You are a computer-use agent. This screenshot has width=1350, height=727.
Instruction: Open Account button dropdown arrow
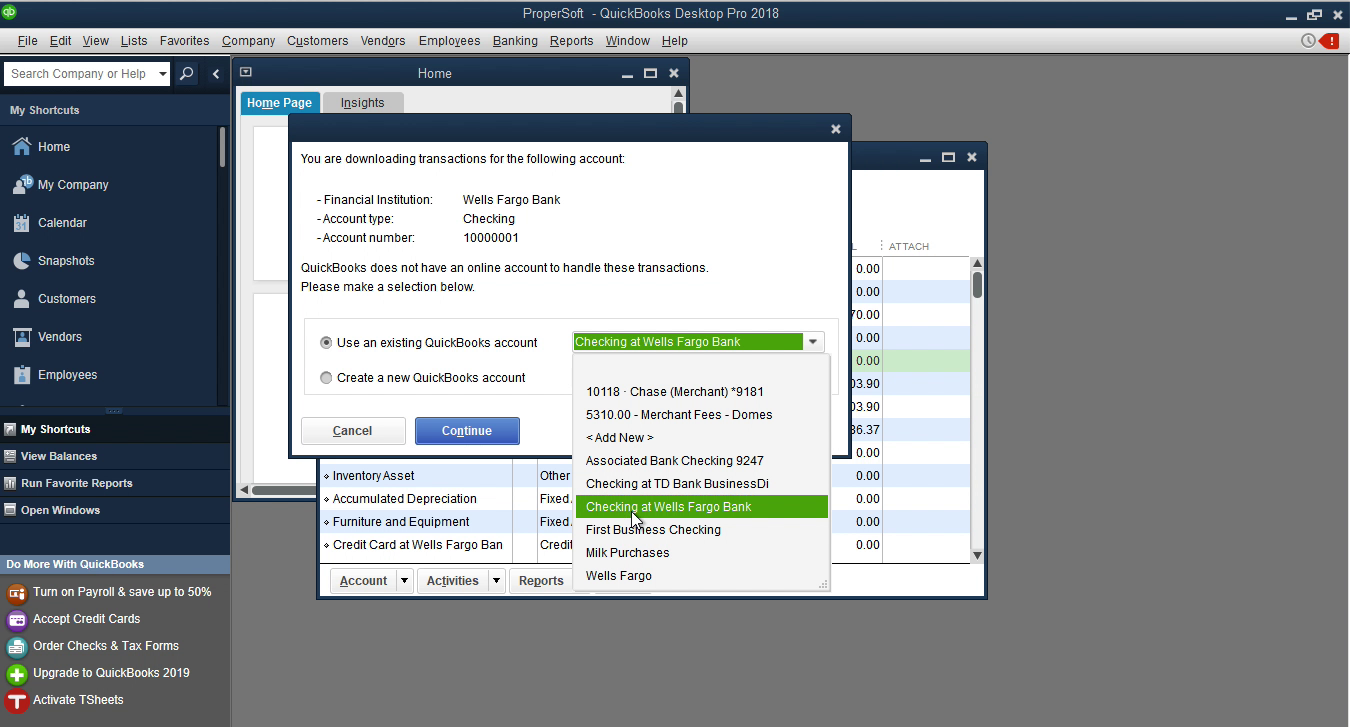[x=404, y=581]
